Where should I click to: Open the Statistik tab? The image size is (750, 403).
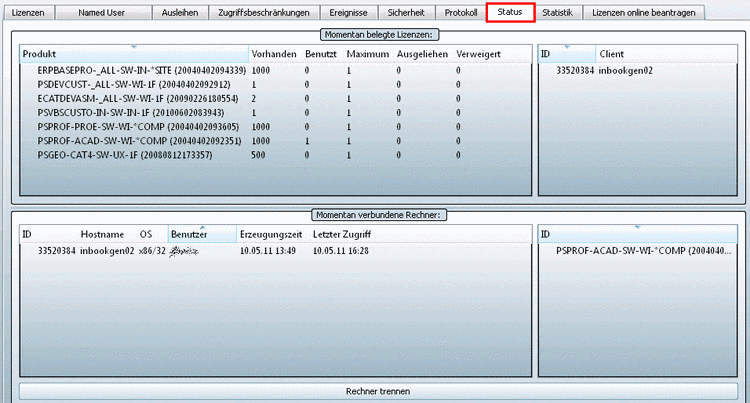(x=557, y=12)
